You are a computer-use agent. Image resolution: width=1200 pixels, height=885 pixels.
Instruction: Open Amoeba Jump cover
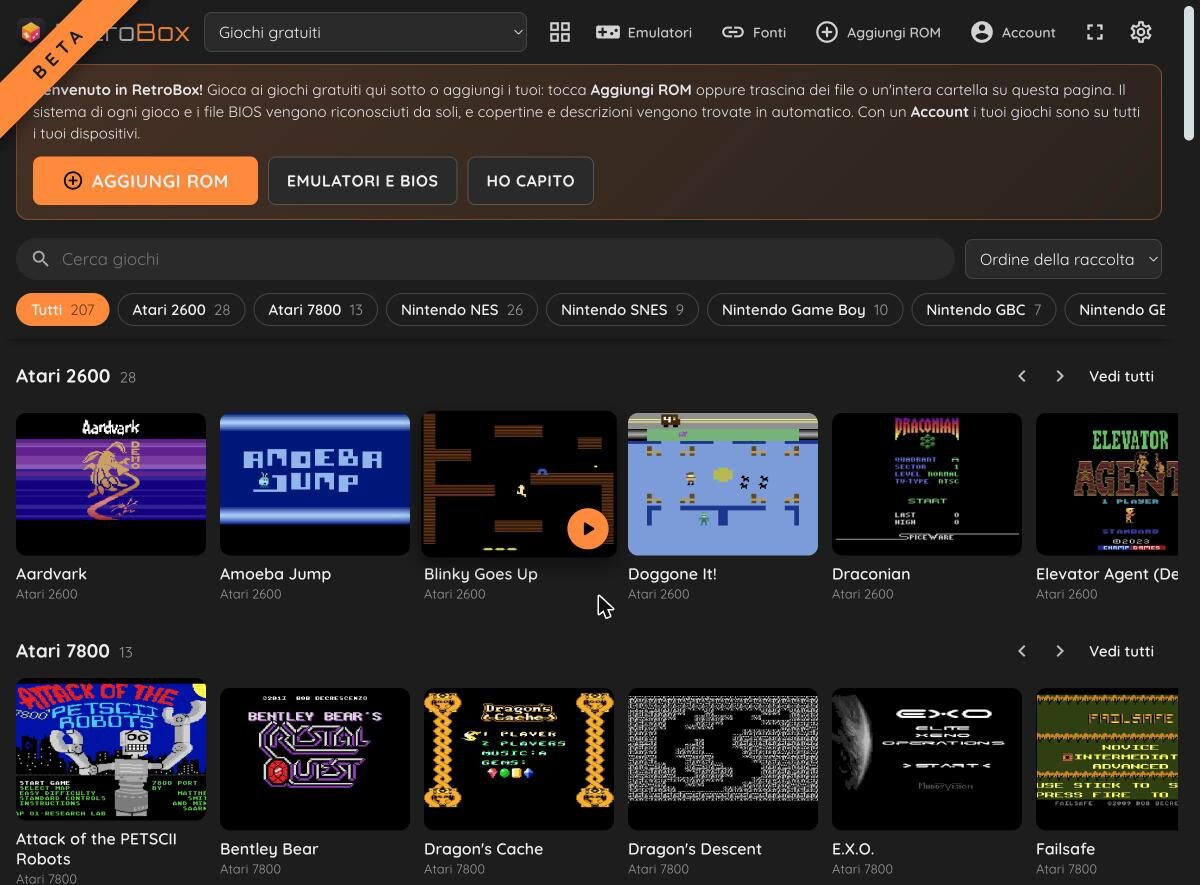(315, 484)
